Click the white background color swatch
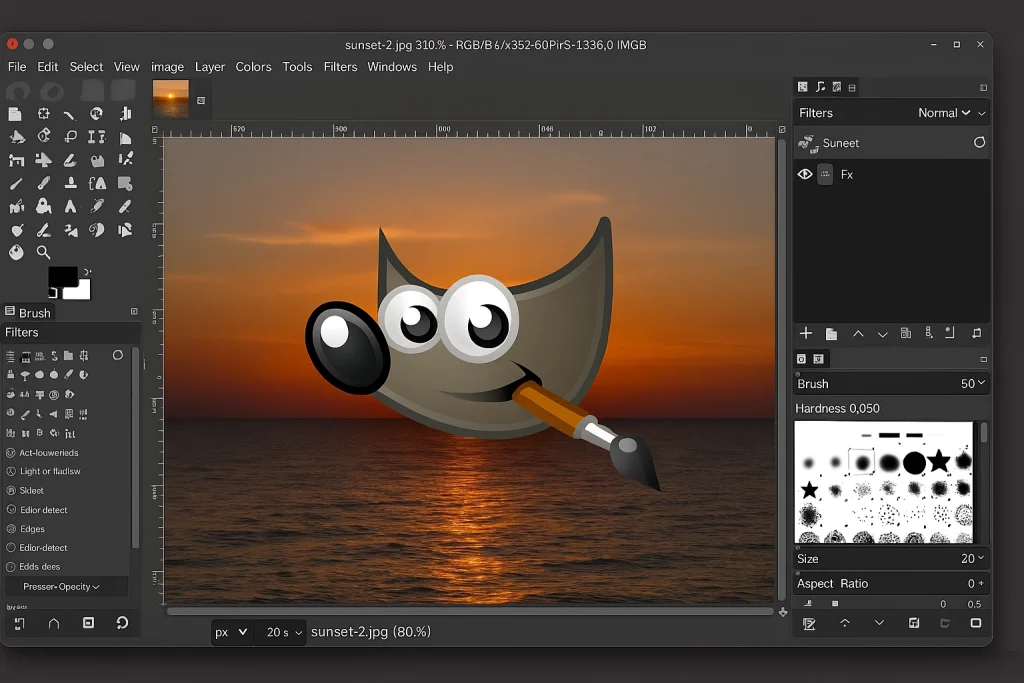The width and height of the screenshot is (1024, 683). (80, 290)
